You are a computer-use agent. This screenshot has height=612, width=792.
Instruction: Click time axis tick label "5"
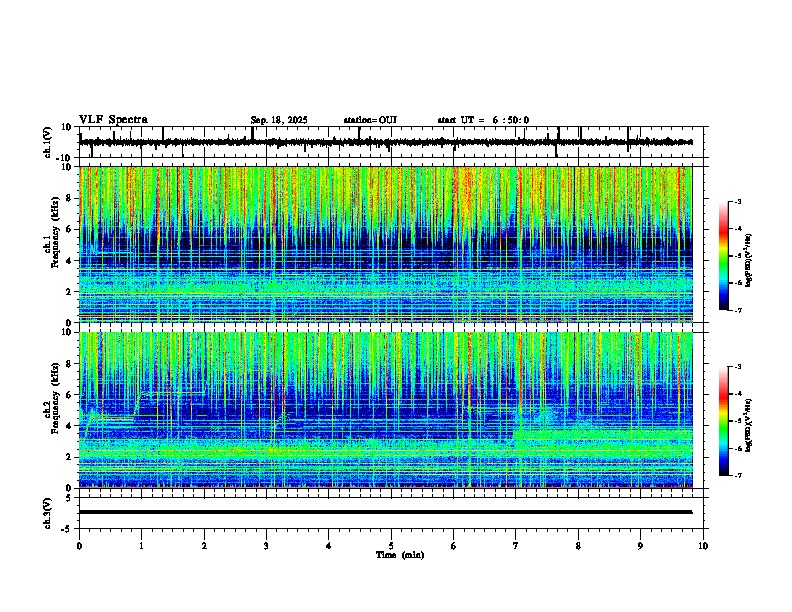pos(391,546)
